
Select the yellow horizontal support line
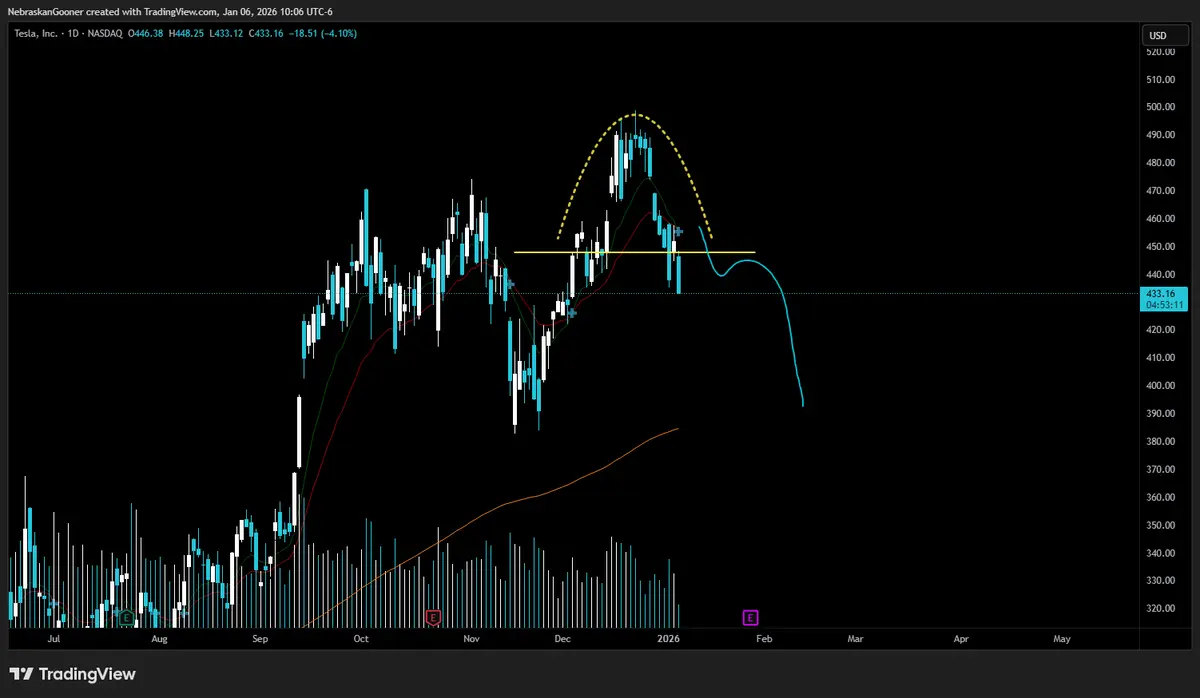tap(634, 252)
